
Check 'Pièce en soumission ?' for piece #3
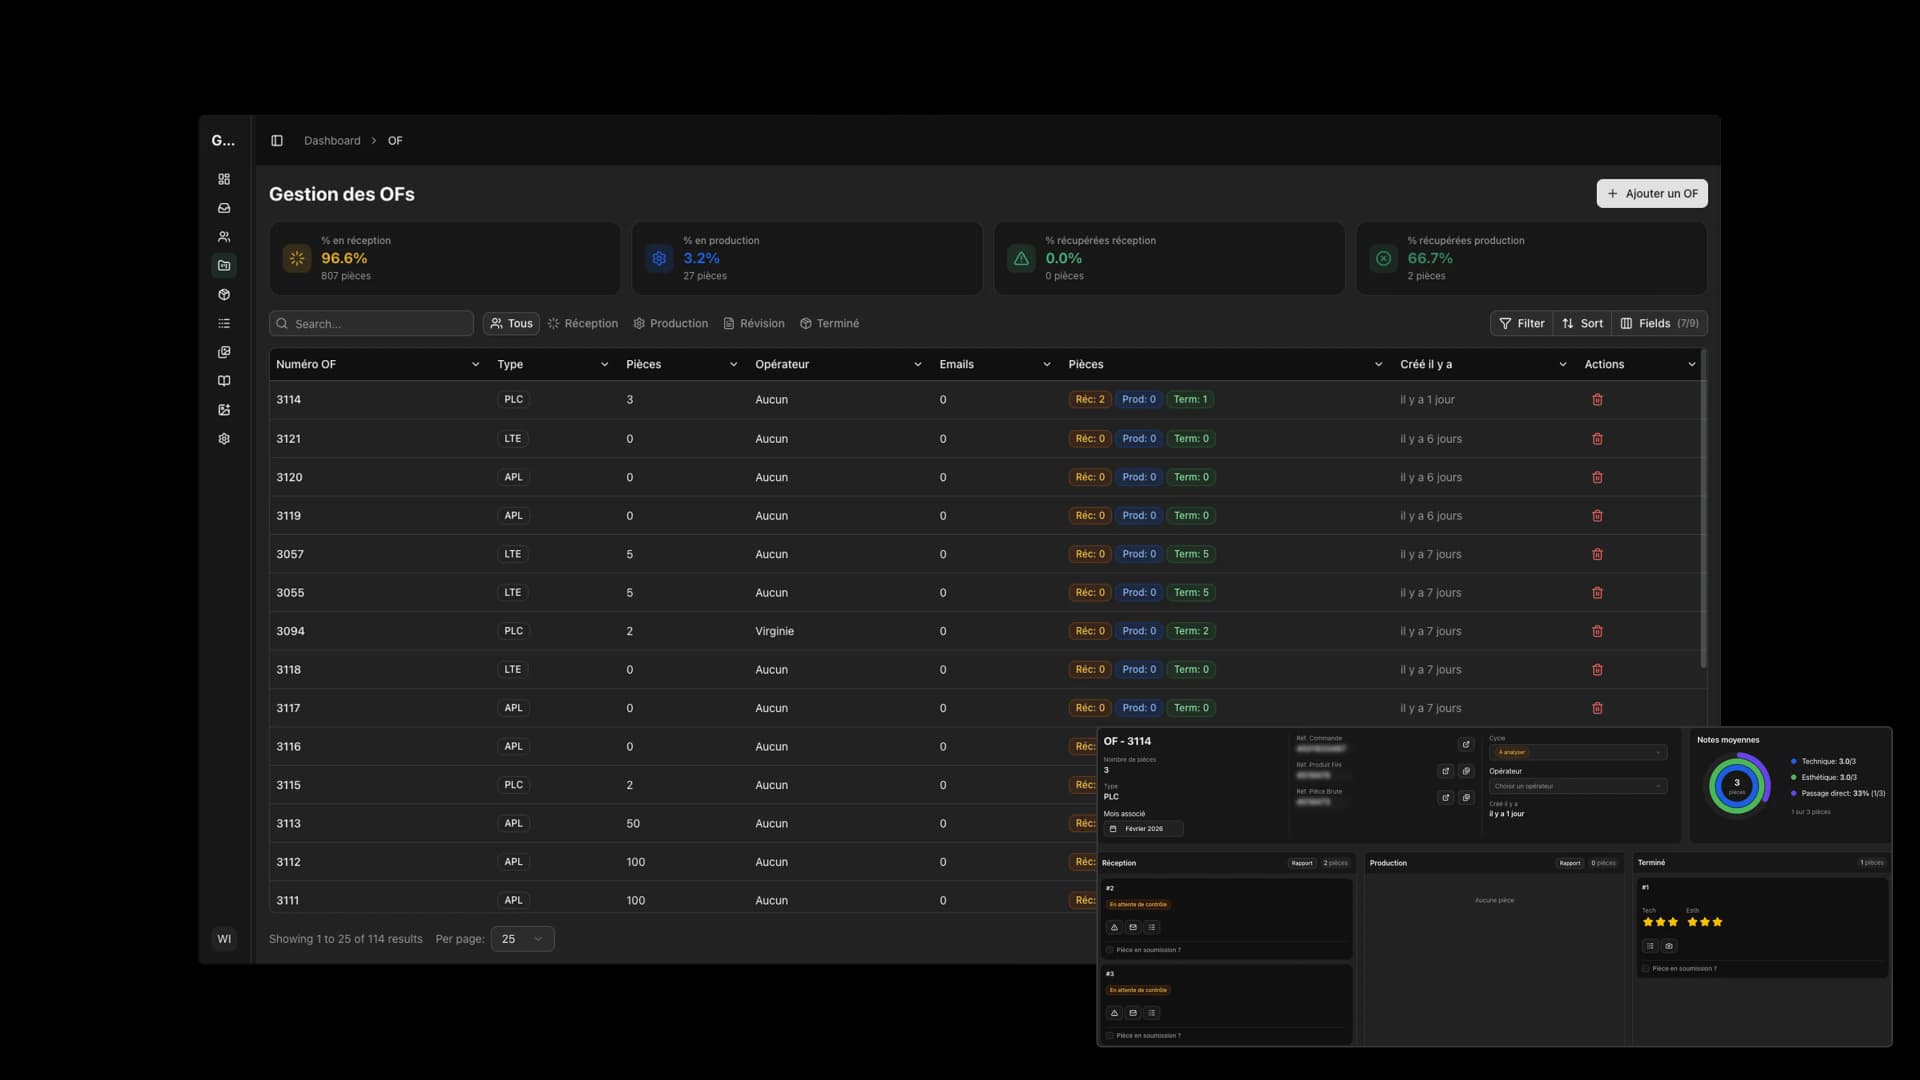pos(1110,1036)
